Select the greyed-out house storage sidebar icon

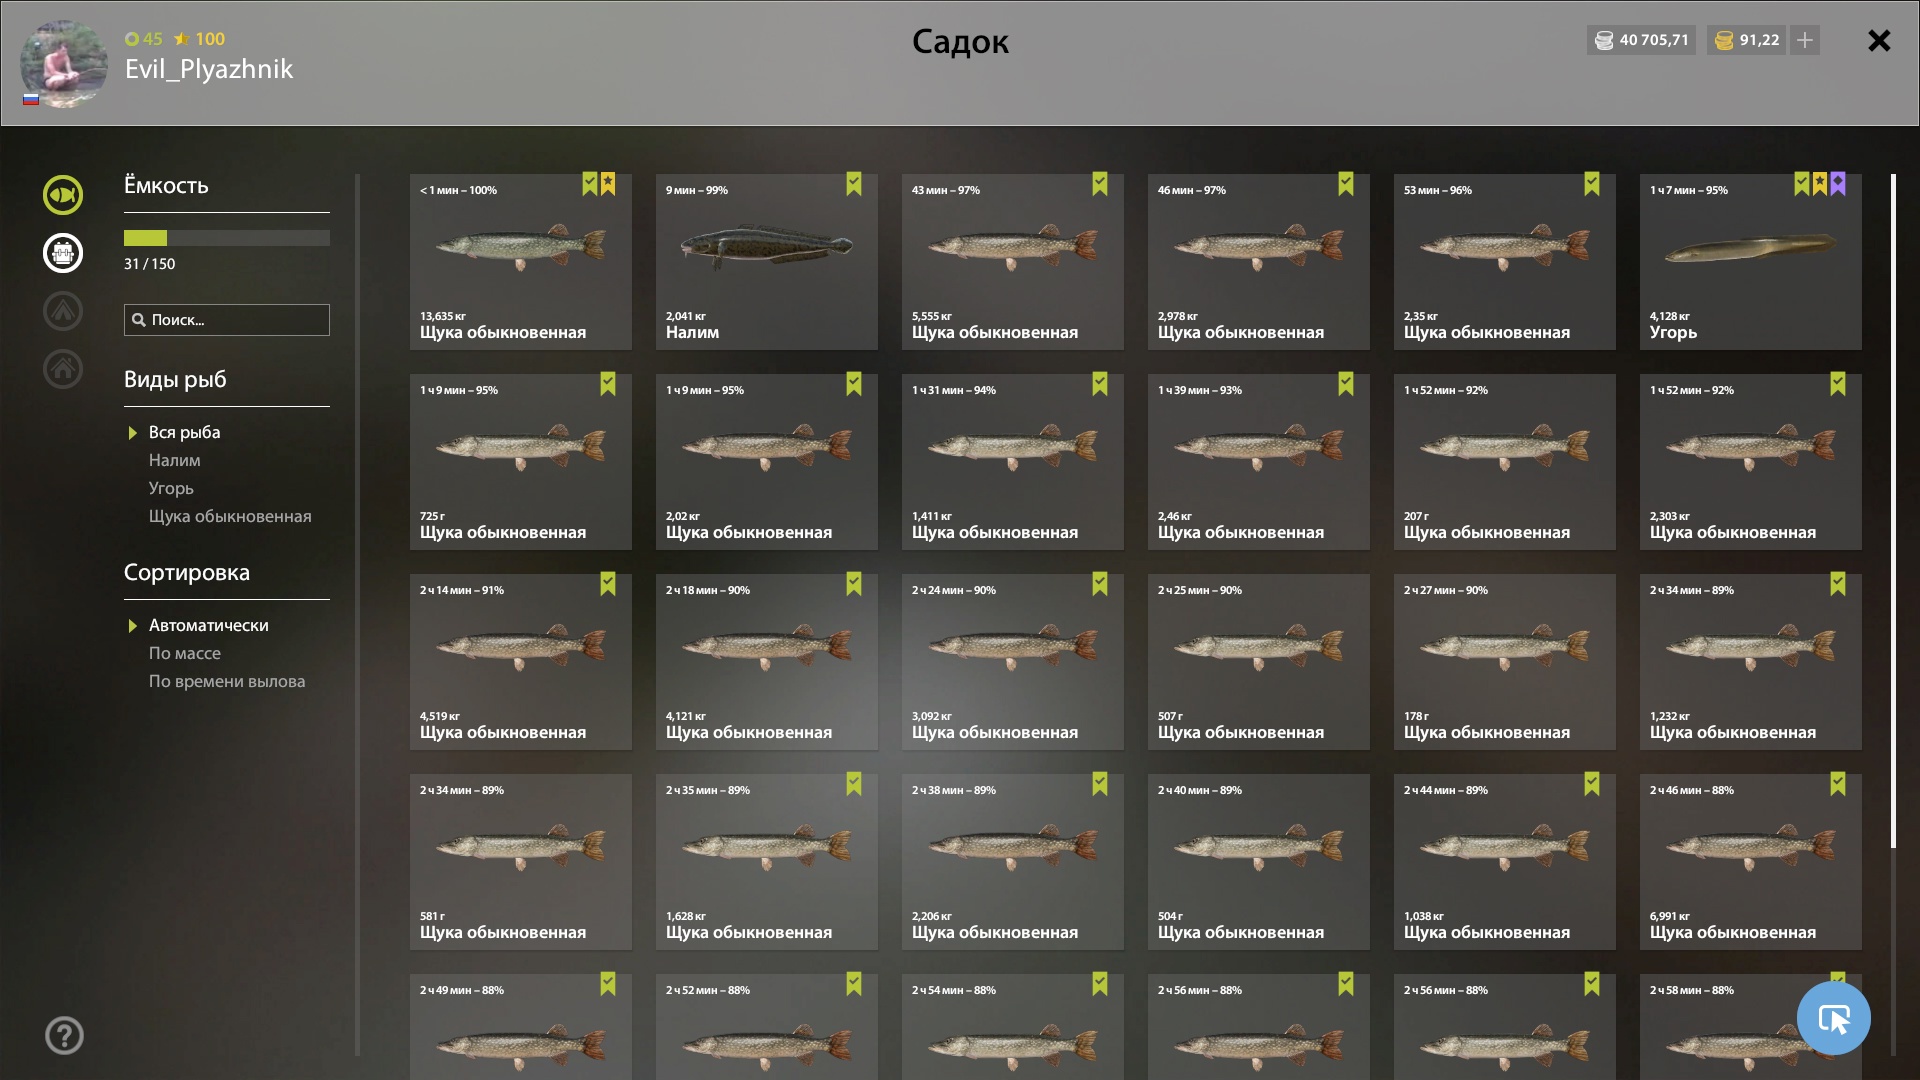(63, 369)
